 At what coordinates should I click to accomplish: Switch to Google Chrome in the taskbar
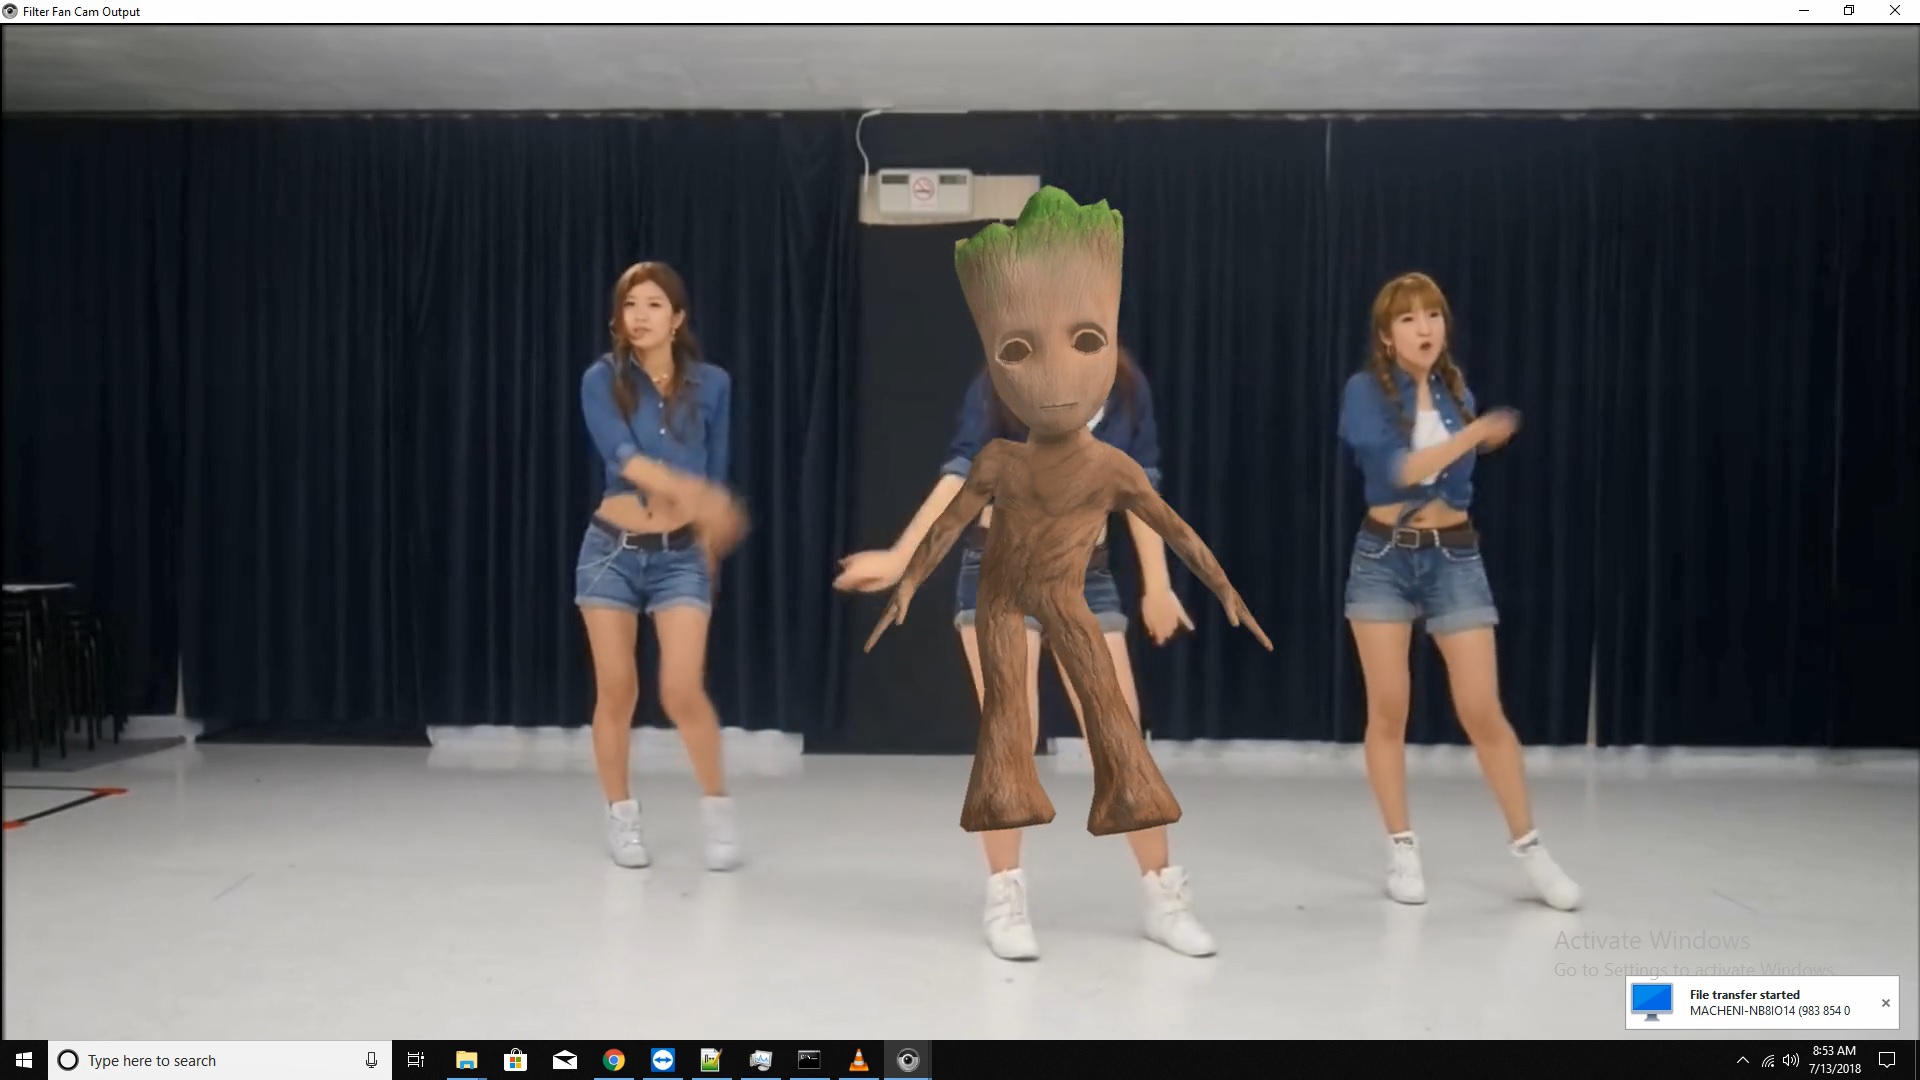pos(613,1060)
